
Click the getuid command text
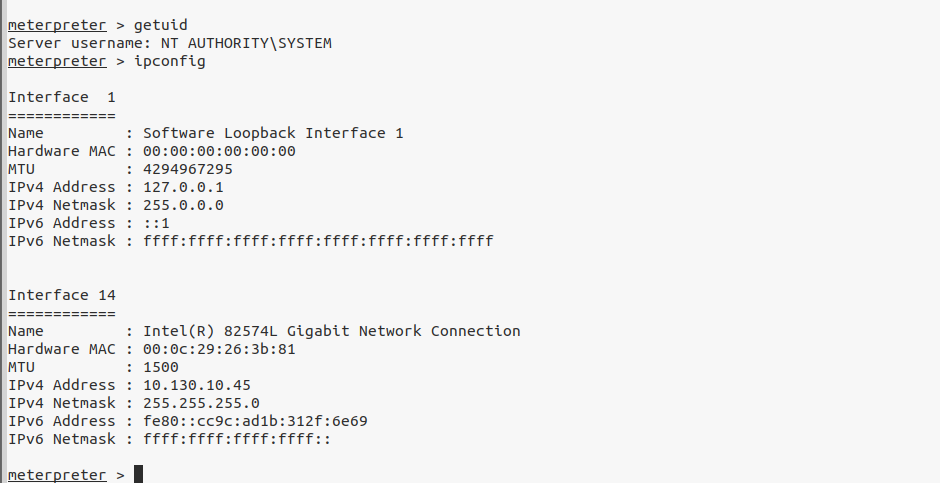click(x=160, y=25)
